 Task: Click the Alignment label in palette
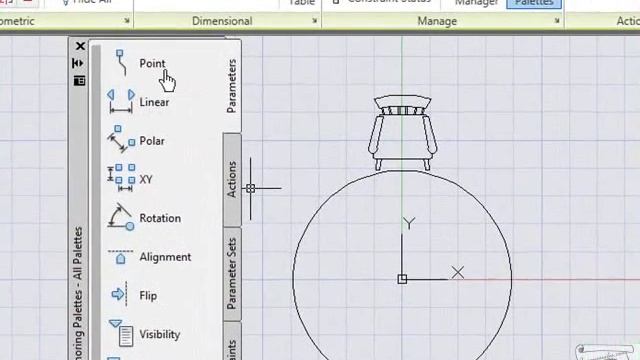pos(165,257)
